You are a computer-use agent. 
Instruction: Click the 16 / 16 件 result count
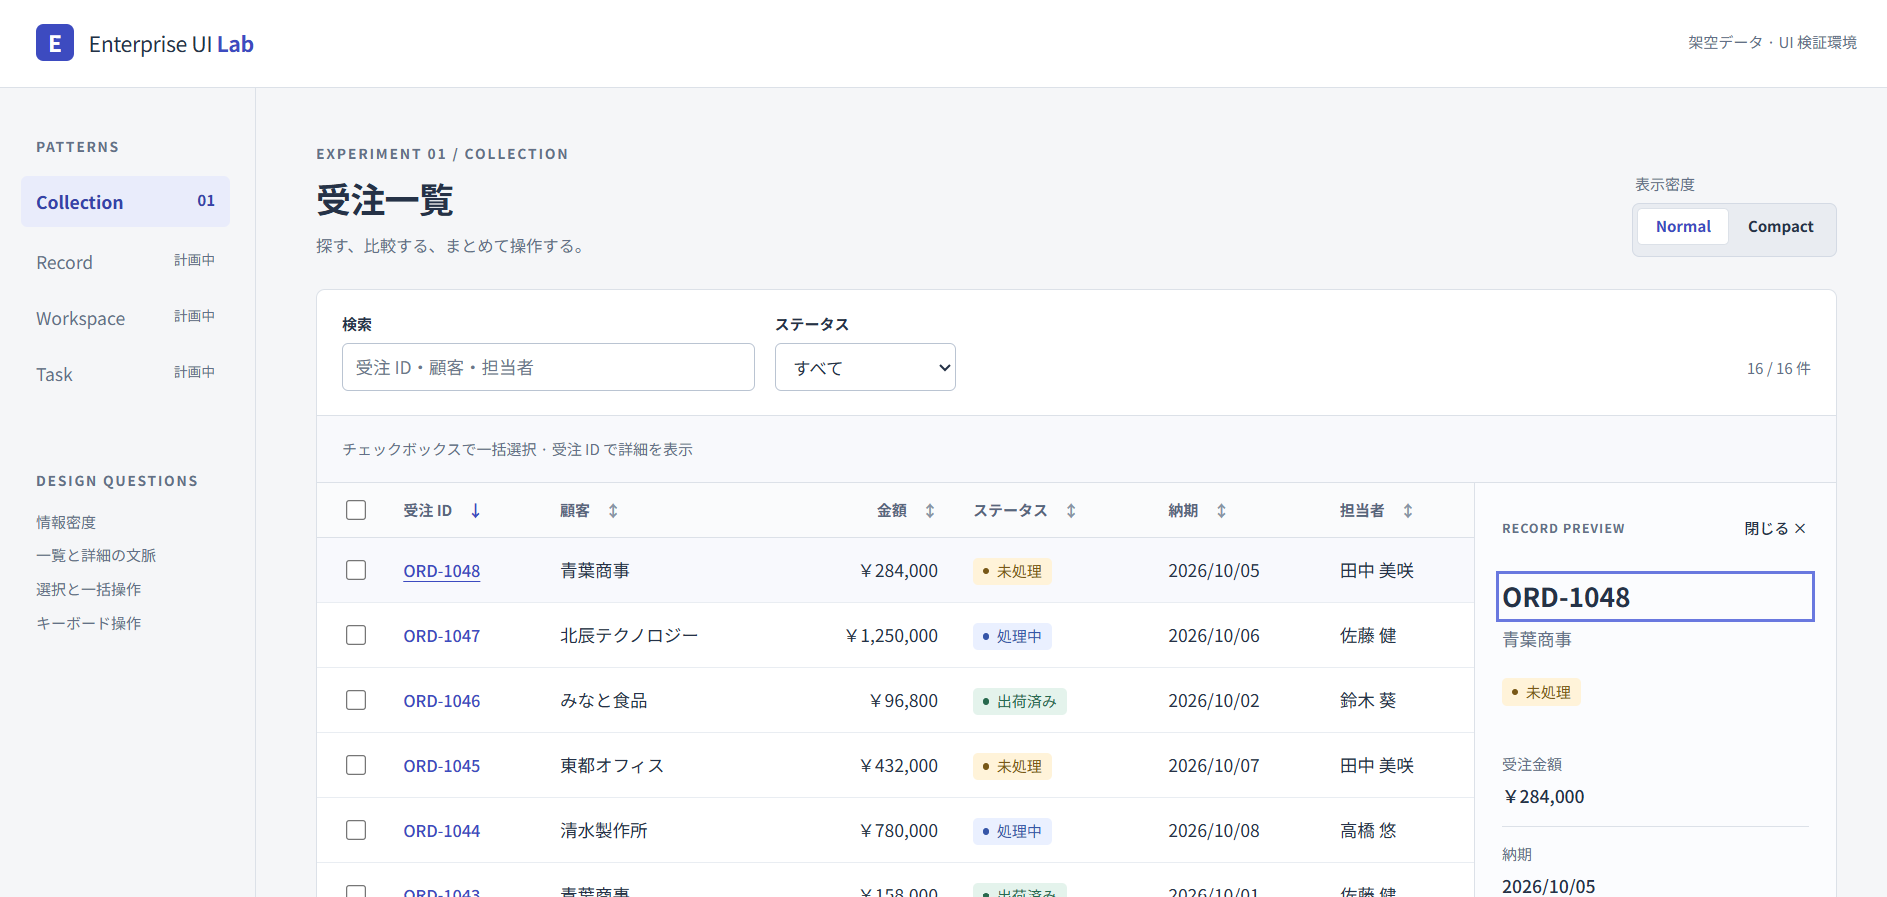tap(1778, 369)
